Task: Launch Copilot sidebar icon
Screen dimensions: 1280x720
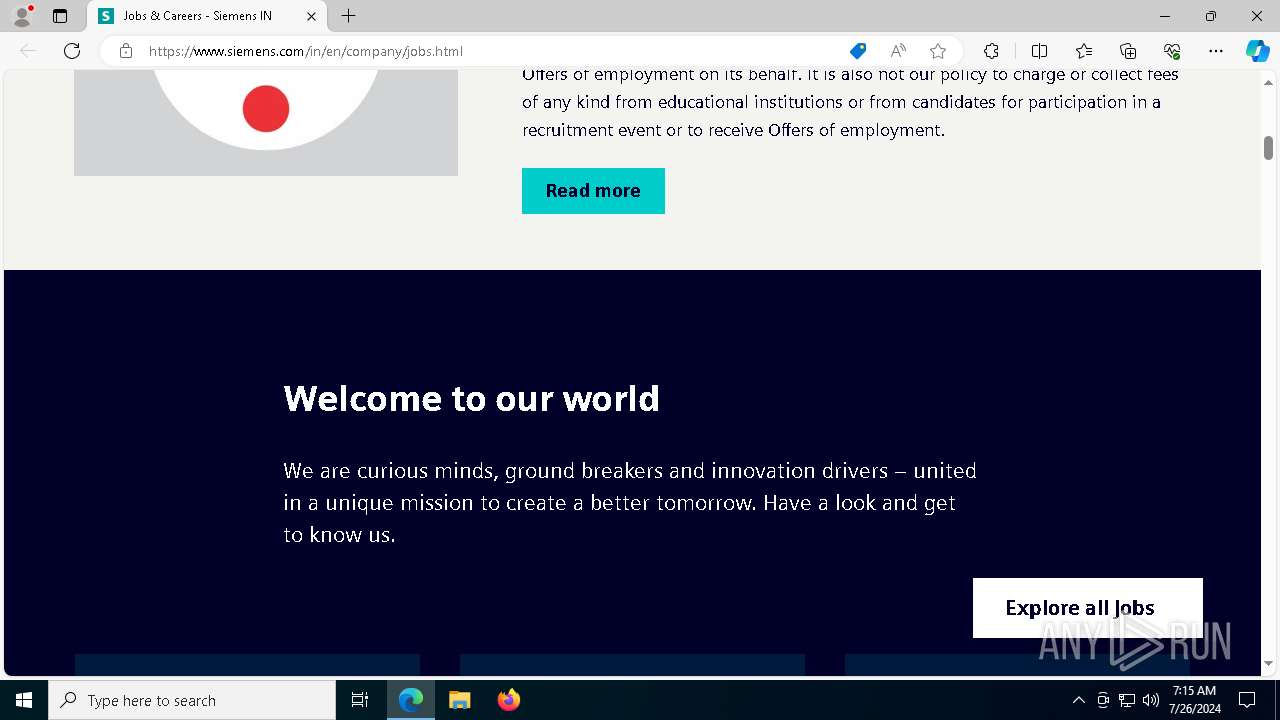Action: (1257, 51)
